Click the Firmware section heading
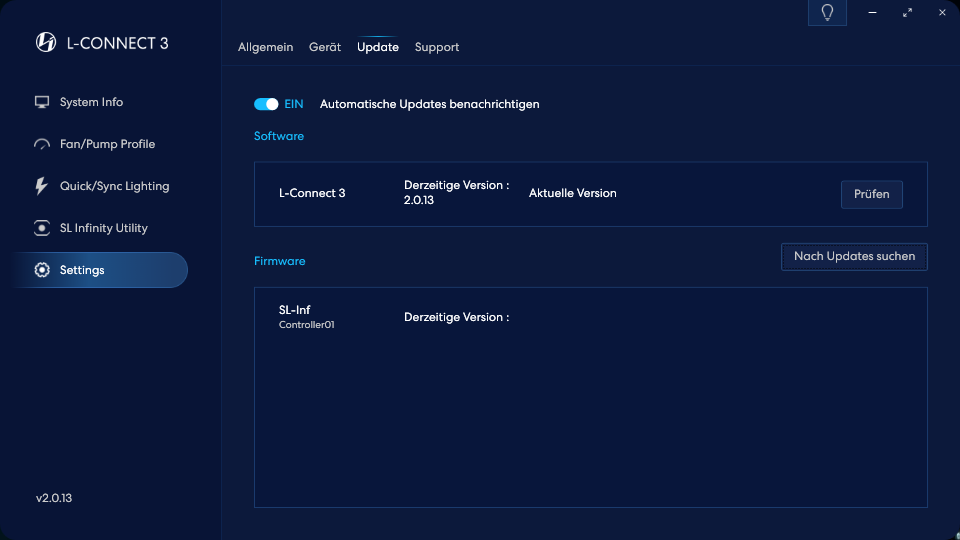960x540 pixels. [279, 261]
